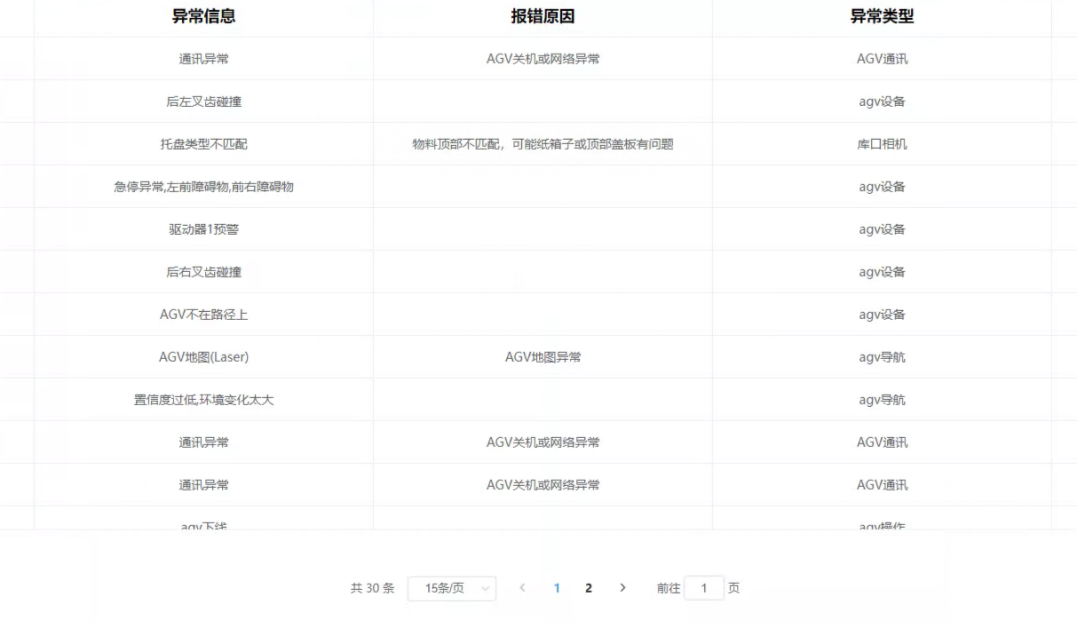Click the 急停异常,左前障碍物 entry
This screenshot has width=1077, height=623.
[x=204, y=187]
